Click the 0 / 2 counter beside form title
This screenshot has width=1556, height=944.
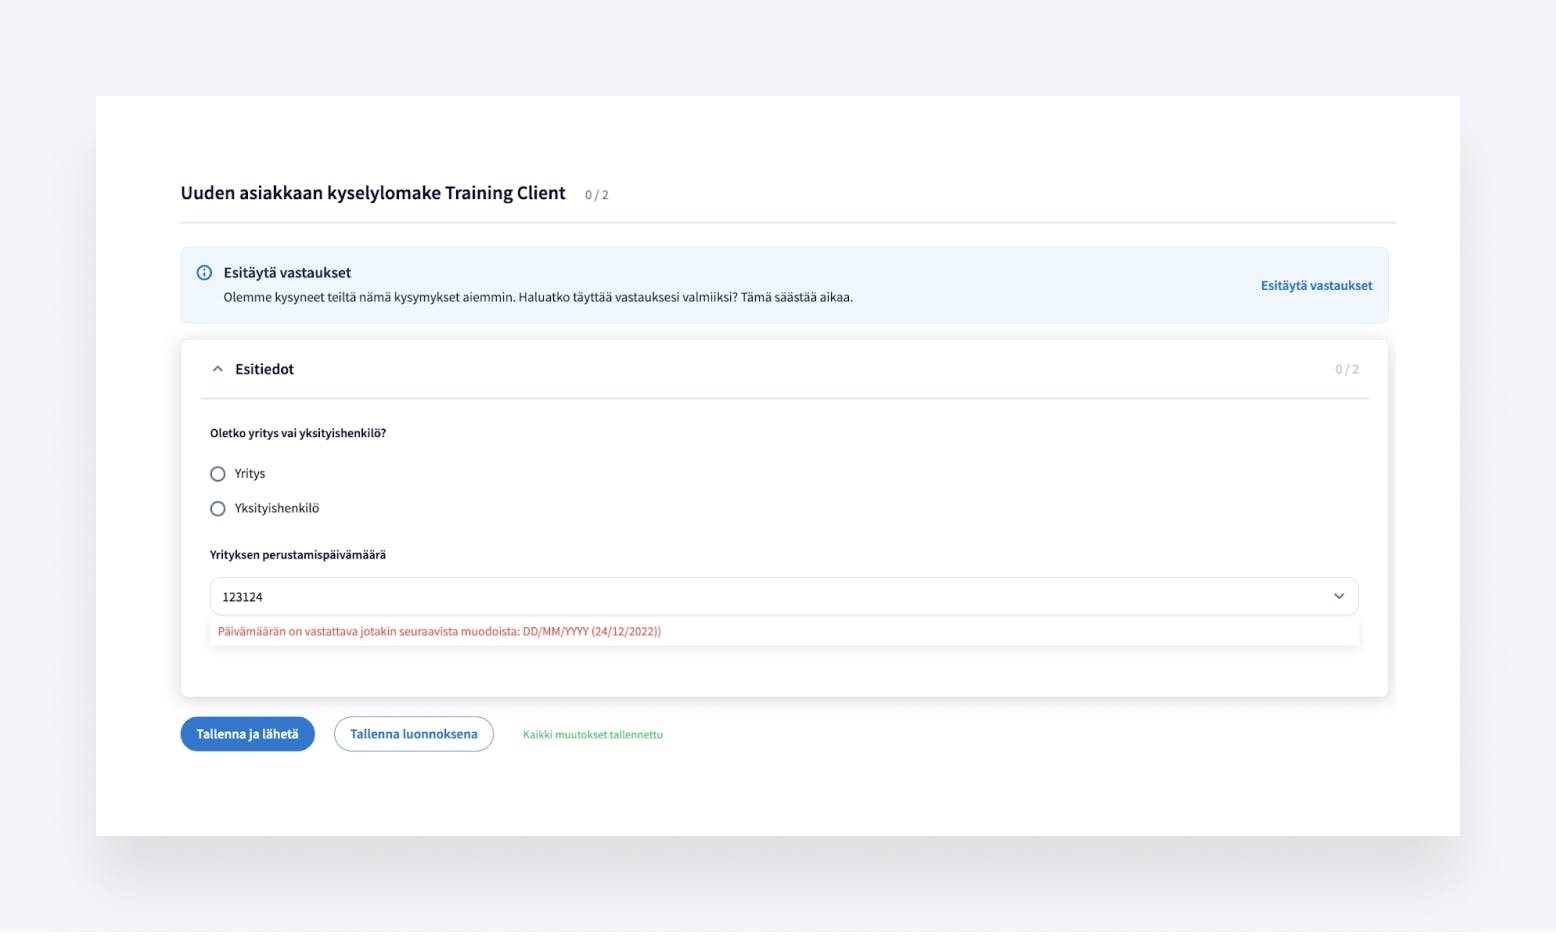[x=597, y=195]
